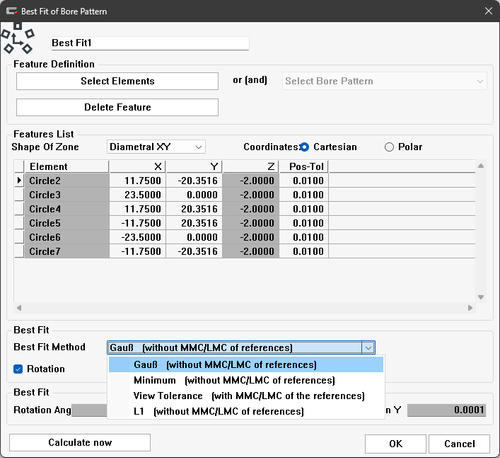Click the scroll left arrow under the table
500x458 pixels.
(x=19, y=308)
